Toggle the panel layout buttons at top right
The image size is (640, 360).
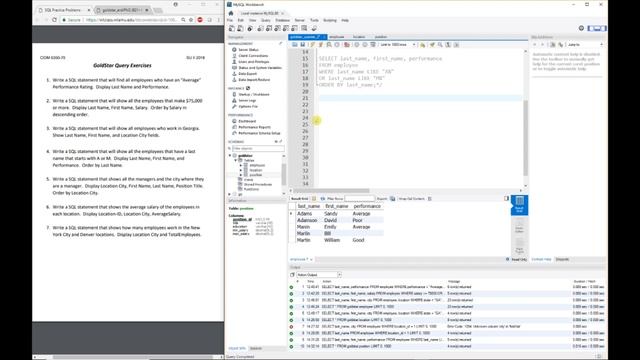coord(597,28)
